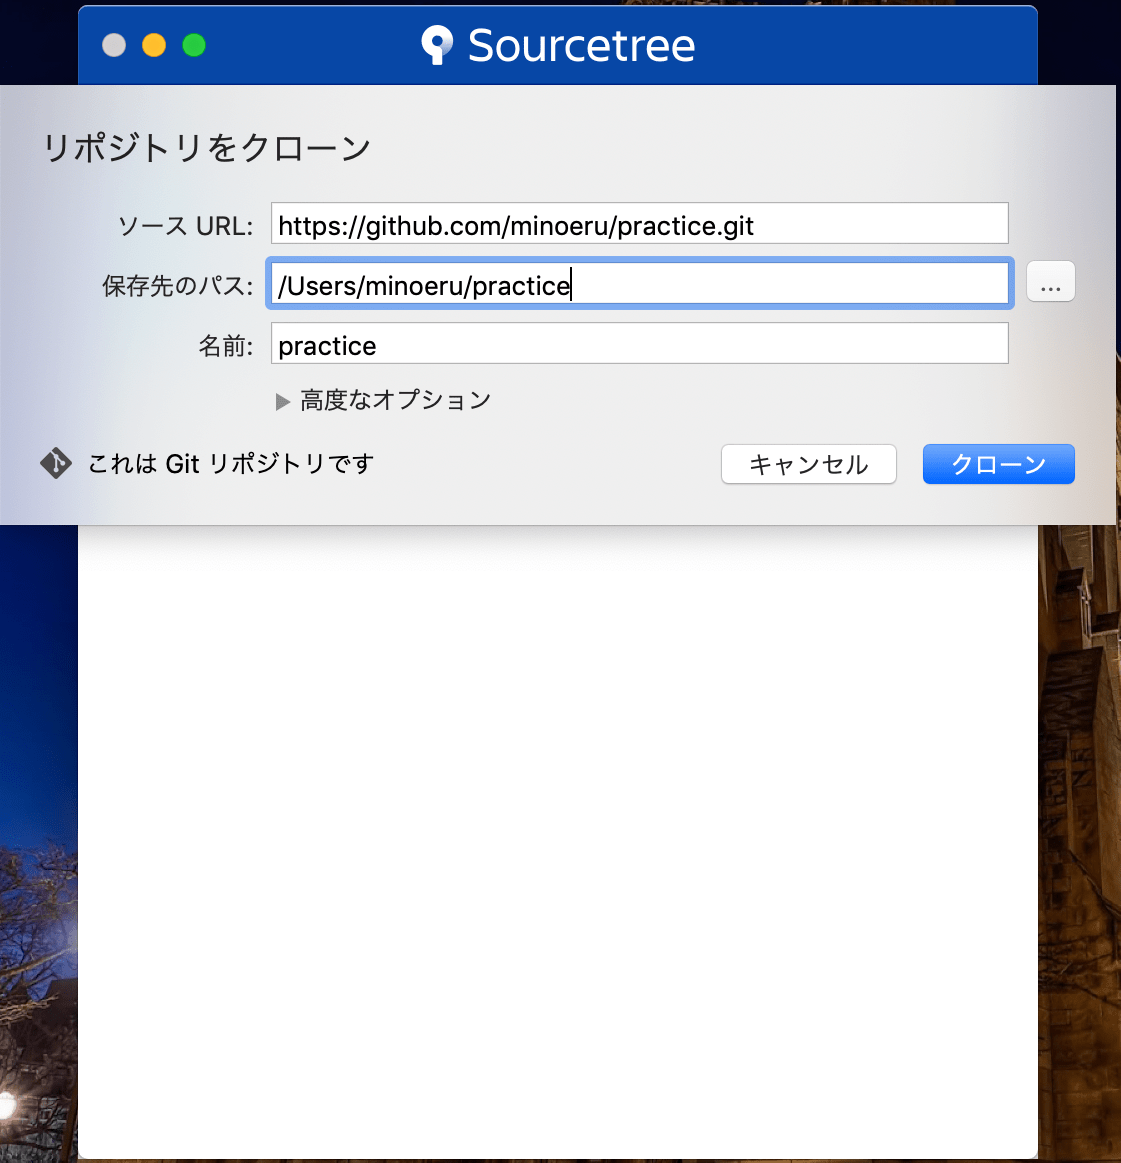
Task: Collapse the advanced options disclosure triangle
Action: tap(281, 400)
